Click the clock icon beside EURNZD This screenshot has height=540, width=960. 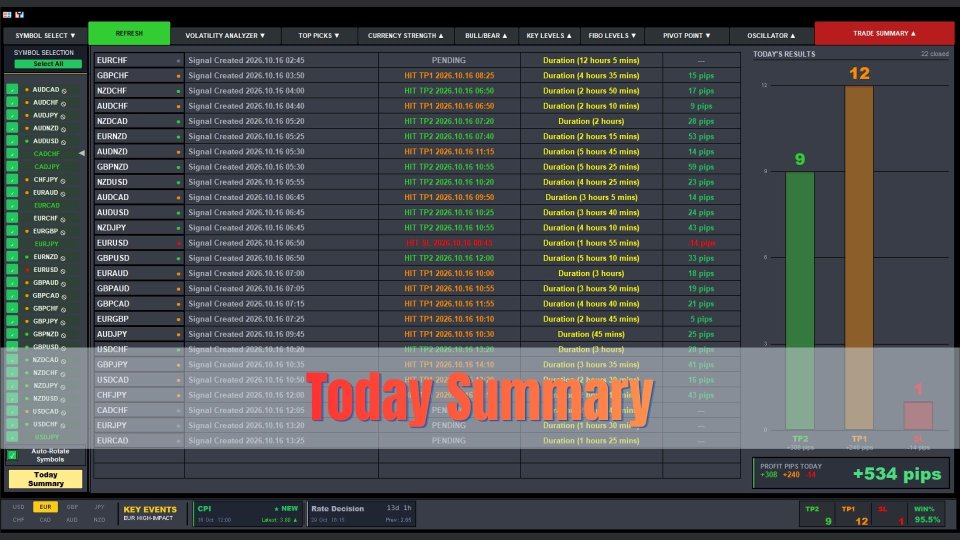(63, 258)
